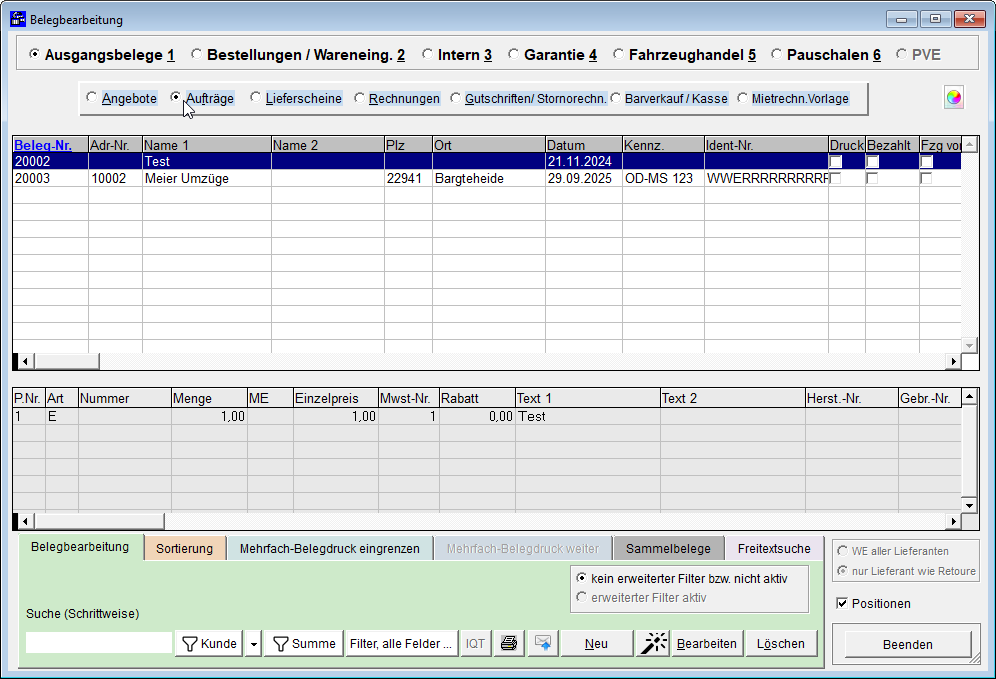Open the color wheel settings icon

(953, 98)
